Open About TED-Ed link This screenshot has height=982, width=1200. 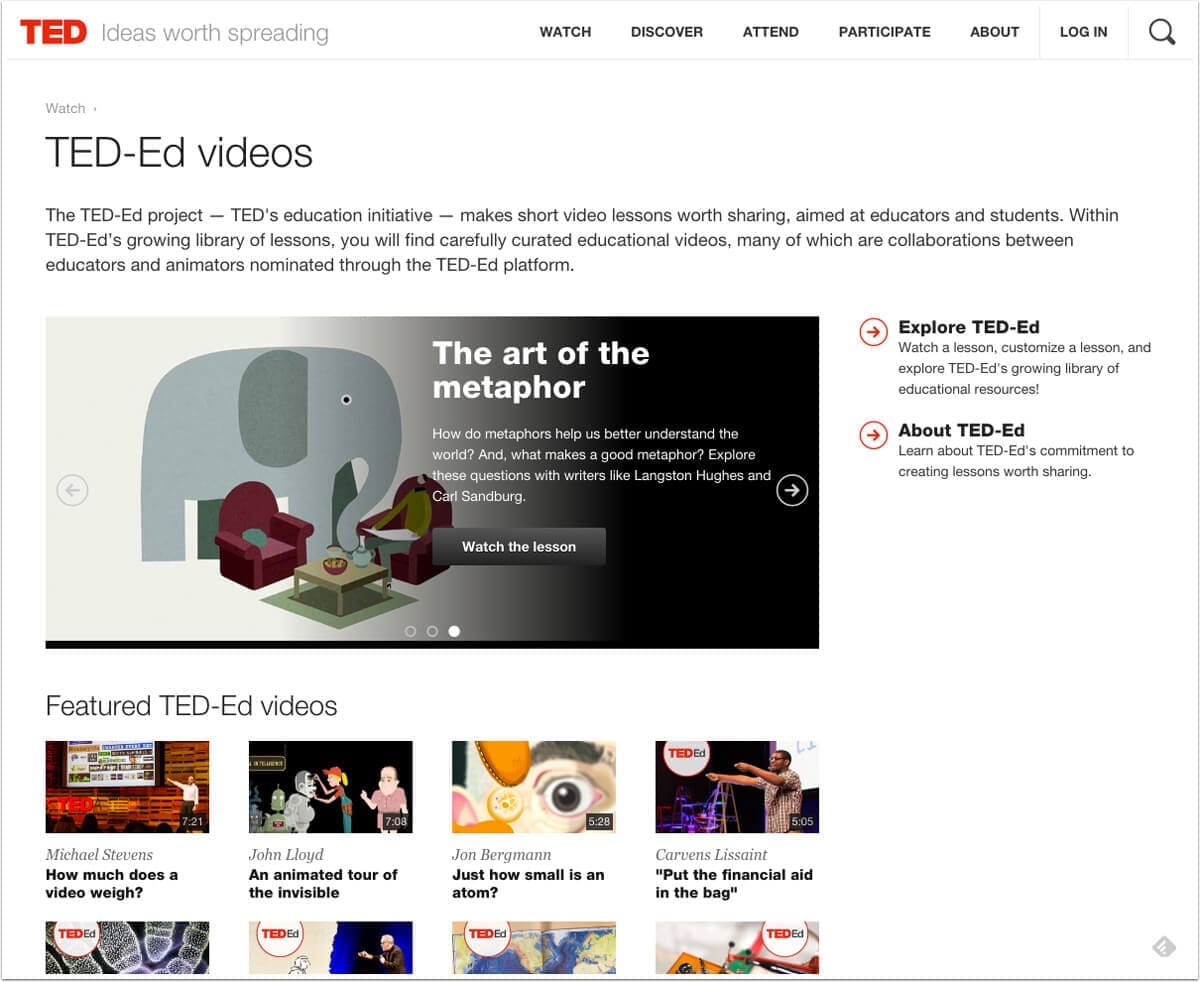961,430
